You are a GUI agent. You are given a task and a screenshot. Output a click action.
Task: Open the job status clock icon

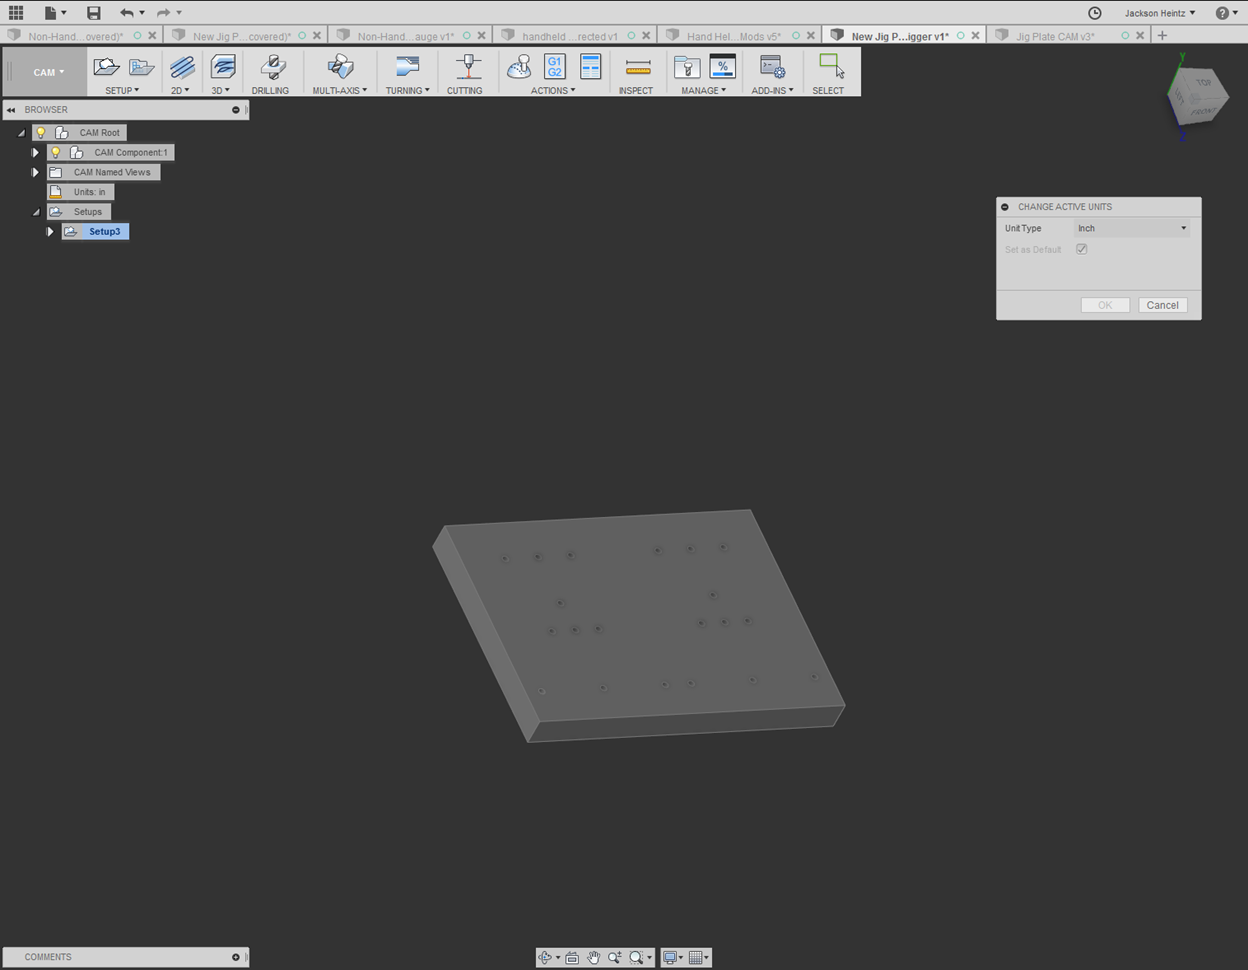(1095, 13)
